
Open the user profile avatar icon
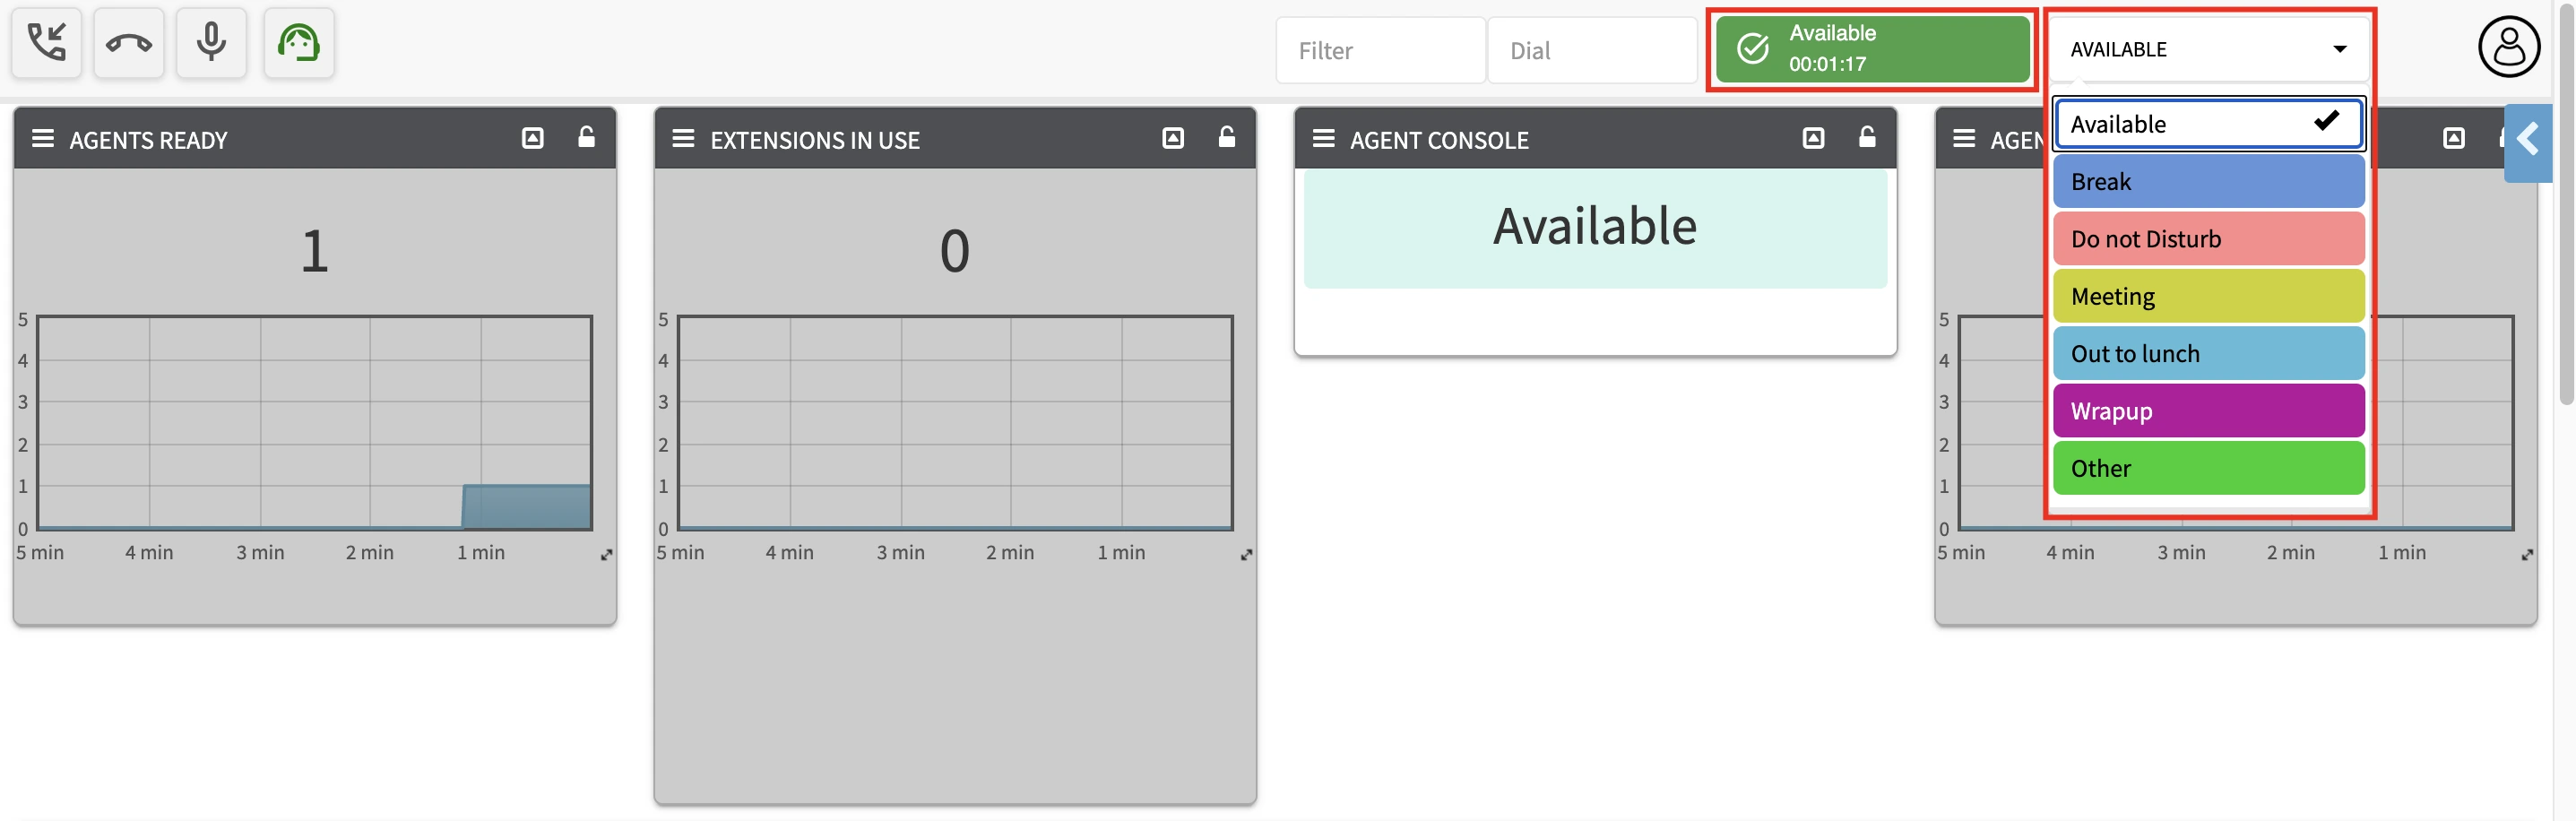coord(2508,47)
